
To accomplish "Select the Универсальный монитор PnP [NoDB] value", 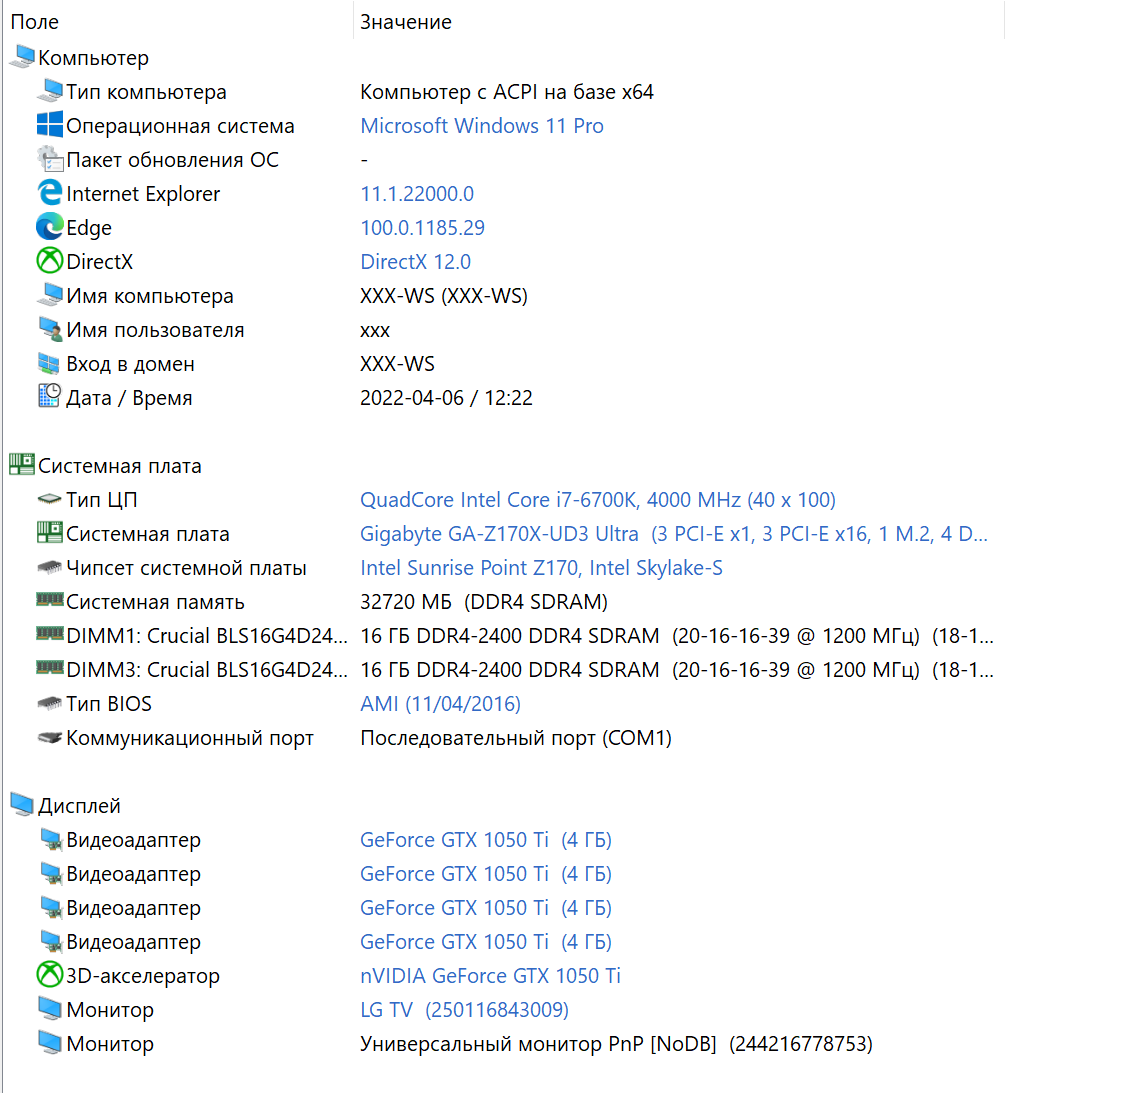I will click(616, 1044).
